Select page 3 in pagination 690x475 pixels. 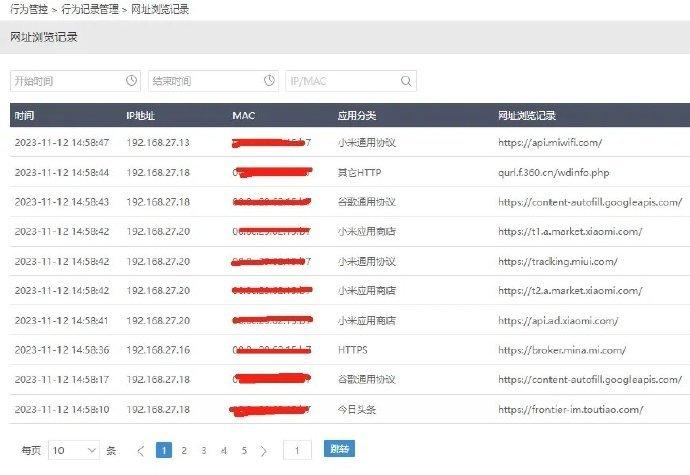pyautogui.click(x=204, y=450)
